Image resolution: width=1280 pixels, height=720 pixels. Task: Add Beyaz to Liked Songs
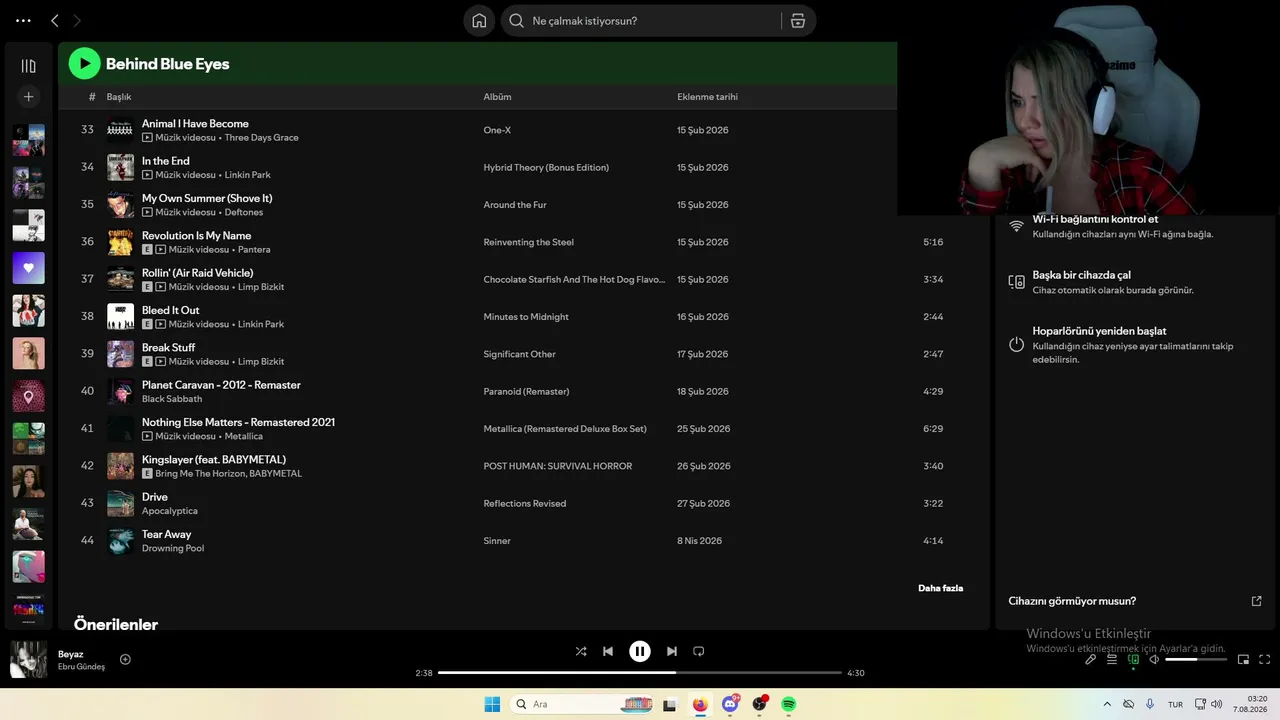(125, 659)
